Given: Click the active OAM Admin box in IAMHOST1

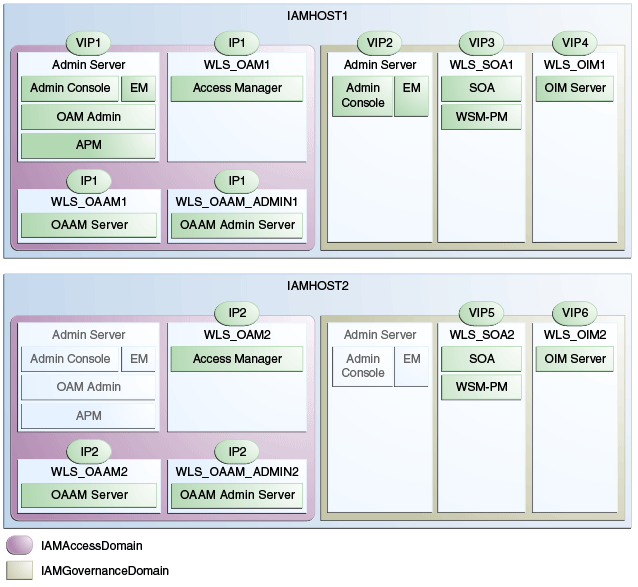Looking at the screenshot, I should 88,117.
